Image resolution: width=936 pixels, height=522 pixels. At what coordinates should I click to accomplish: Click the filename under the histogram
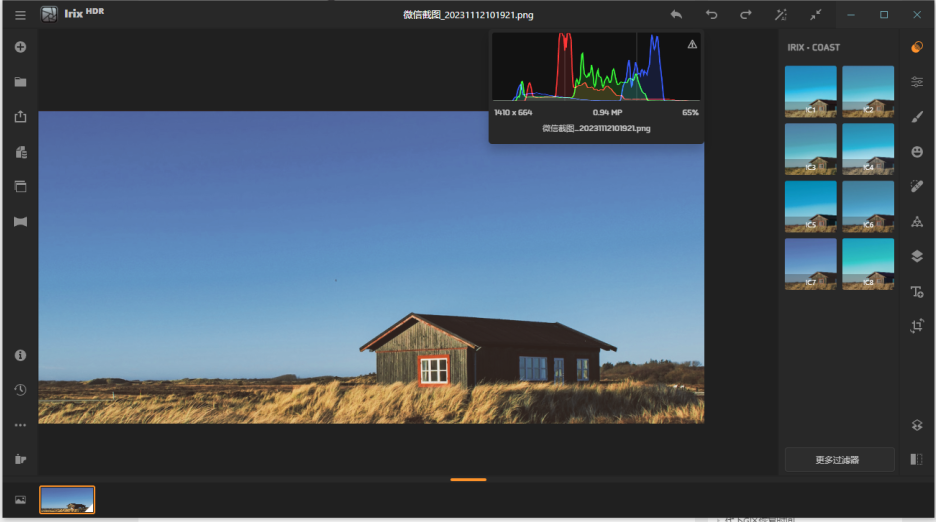[x=596, y=128]
